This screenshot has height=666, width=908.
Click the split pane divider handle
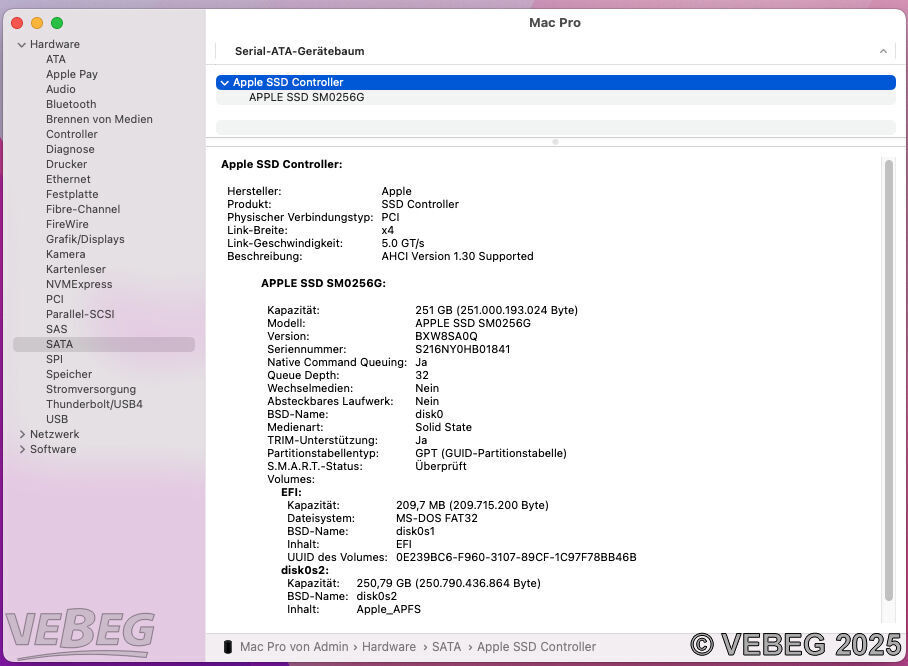[555, 142]
